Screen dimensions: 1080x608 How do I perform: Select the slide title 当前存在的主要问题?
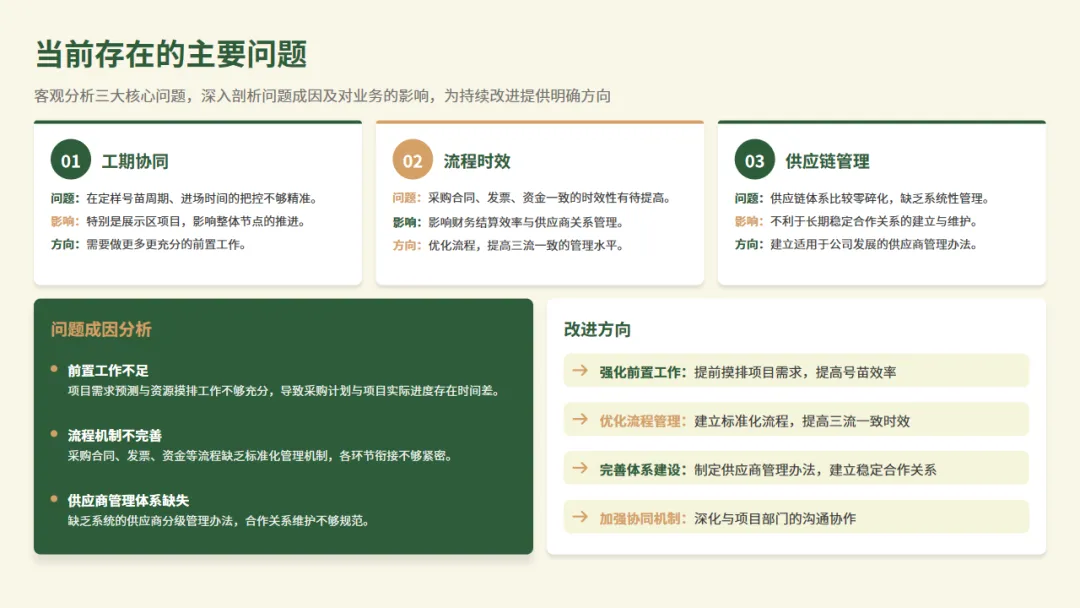(x=171, y=54)
